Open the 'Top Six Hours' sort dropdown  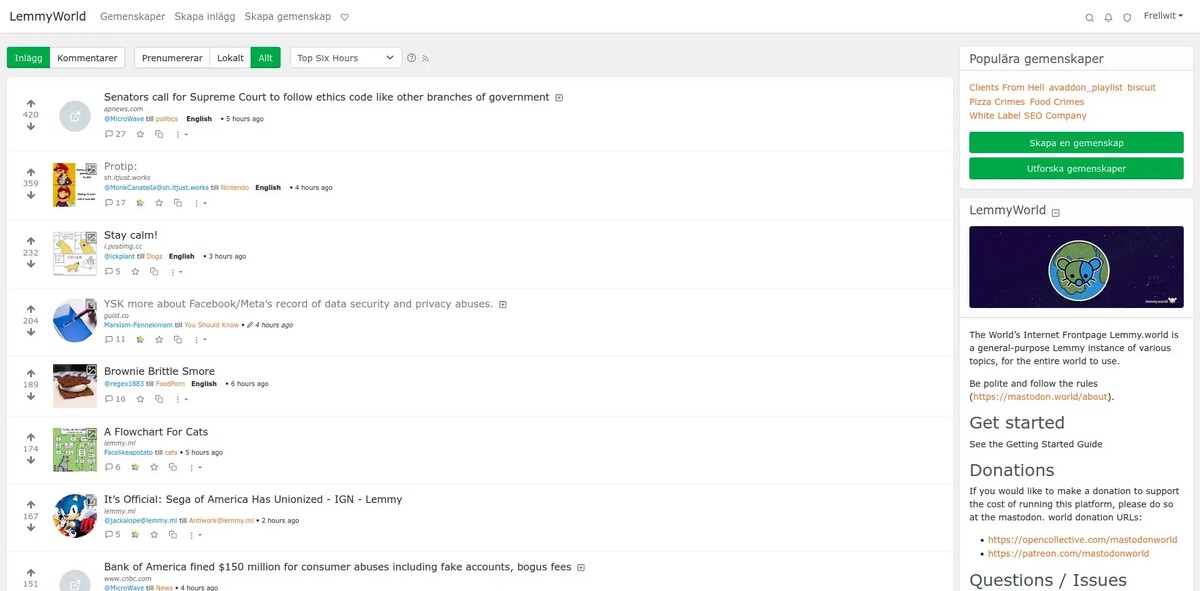coord(345,58)
